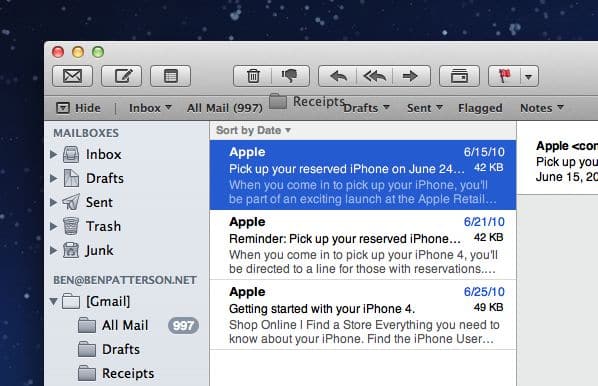Image resolution: width=598 pixels, height=386 pixels.
Task: Click the BEN@BENPATTERSON.NET account header
Action: coord(125,280)
